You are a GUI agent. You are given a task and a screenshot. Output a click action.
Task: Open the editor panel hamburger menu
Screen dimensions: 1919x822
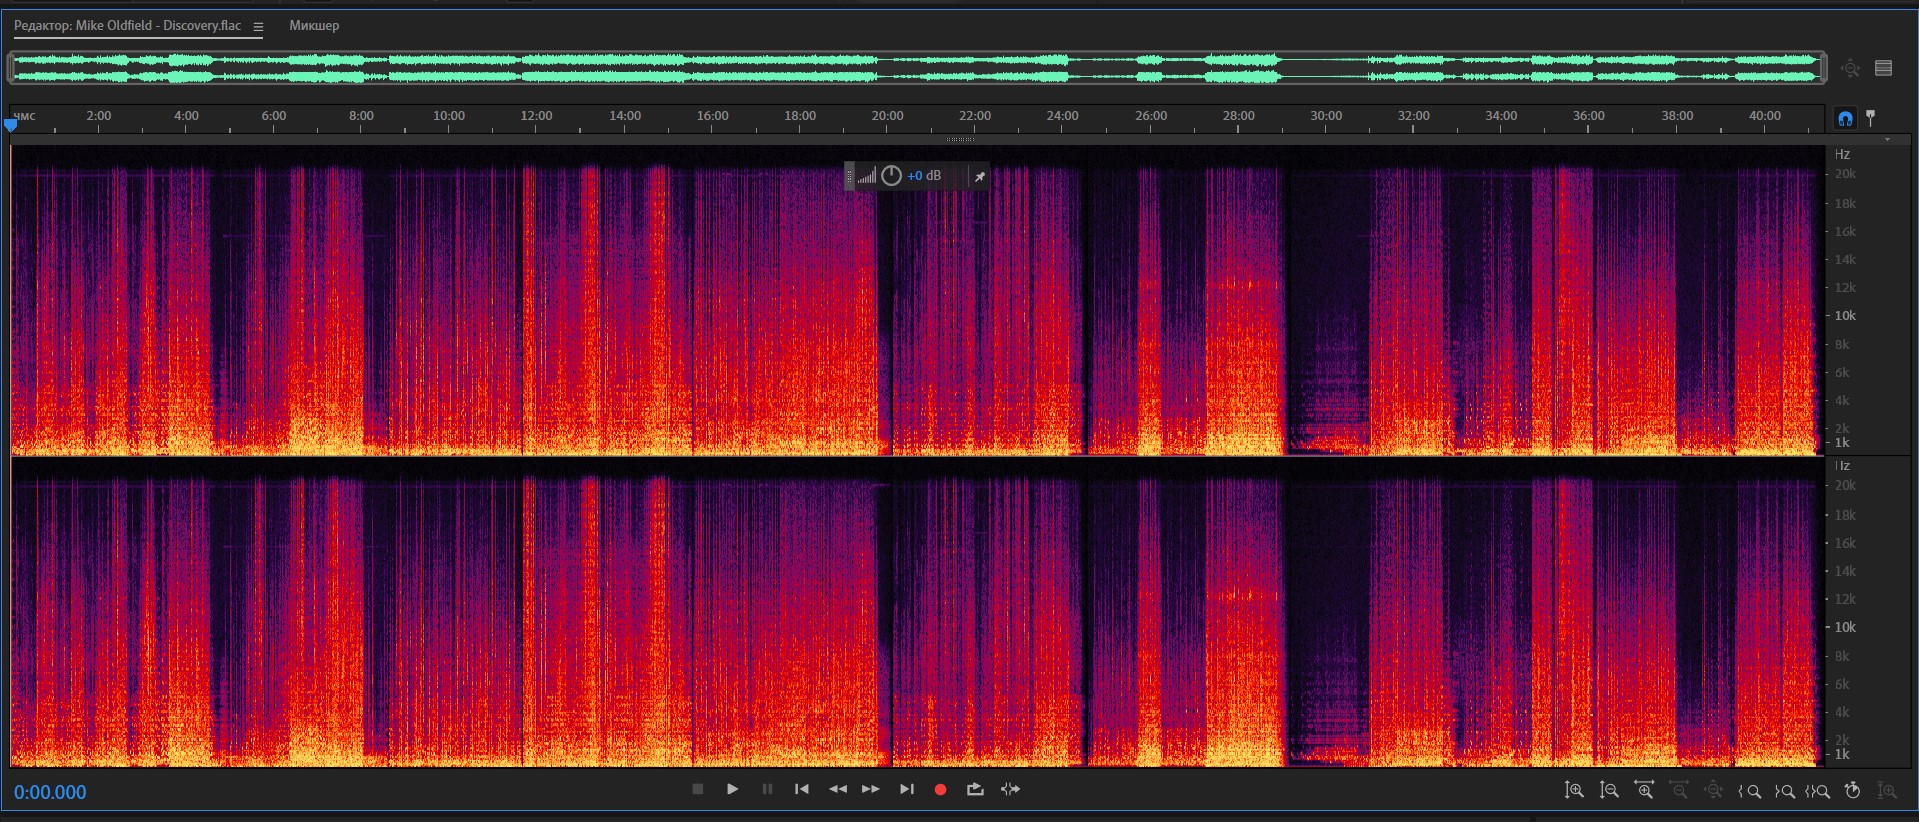tap(258, 27)
